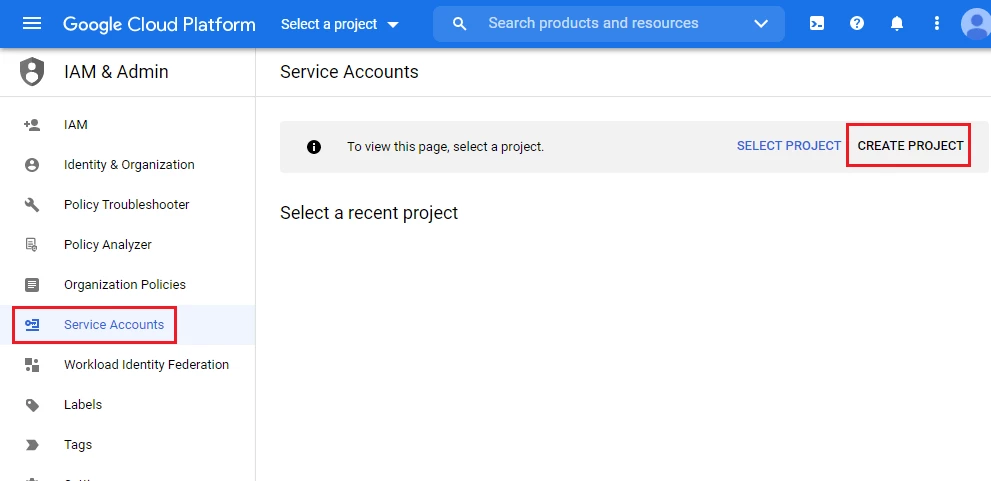Expand the search bar dropdown chevron
Screen dimensions: 991x481
point(761,24)
